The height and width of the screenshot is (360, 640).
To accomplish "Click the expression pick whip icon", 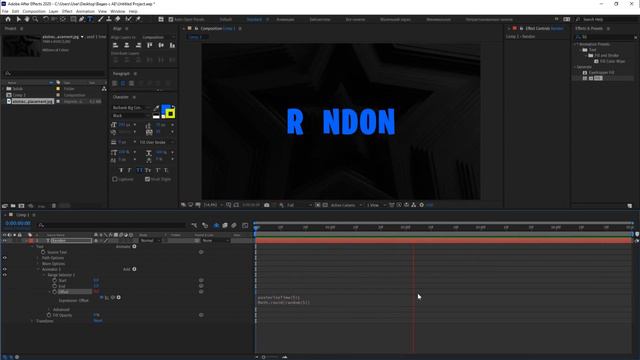I will pyautogui.click(x=113, y=298).
